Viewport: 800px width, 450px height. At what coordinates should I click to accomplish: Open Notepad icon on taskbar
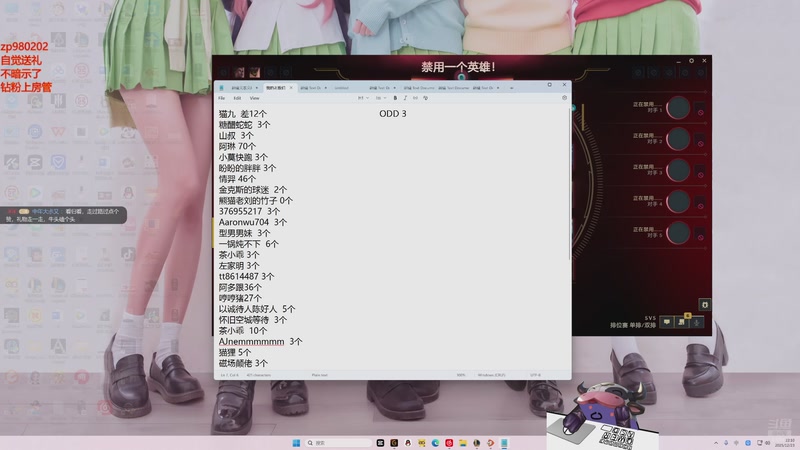[504, 443]
